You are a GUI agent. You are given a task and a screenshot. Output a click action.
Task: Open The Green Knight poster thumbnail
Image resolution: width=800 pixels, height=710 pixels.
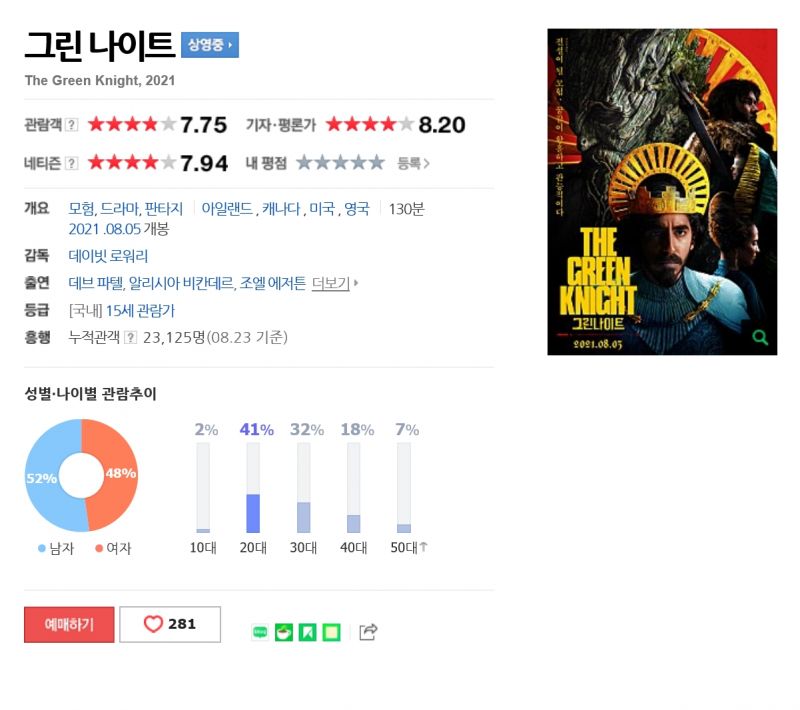click(x=662, y=192)
